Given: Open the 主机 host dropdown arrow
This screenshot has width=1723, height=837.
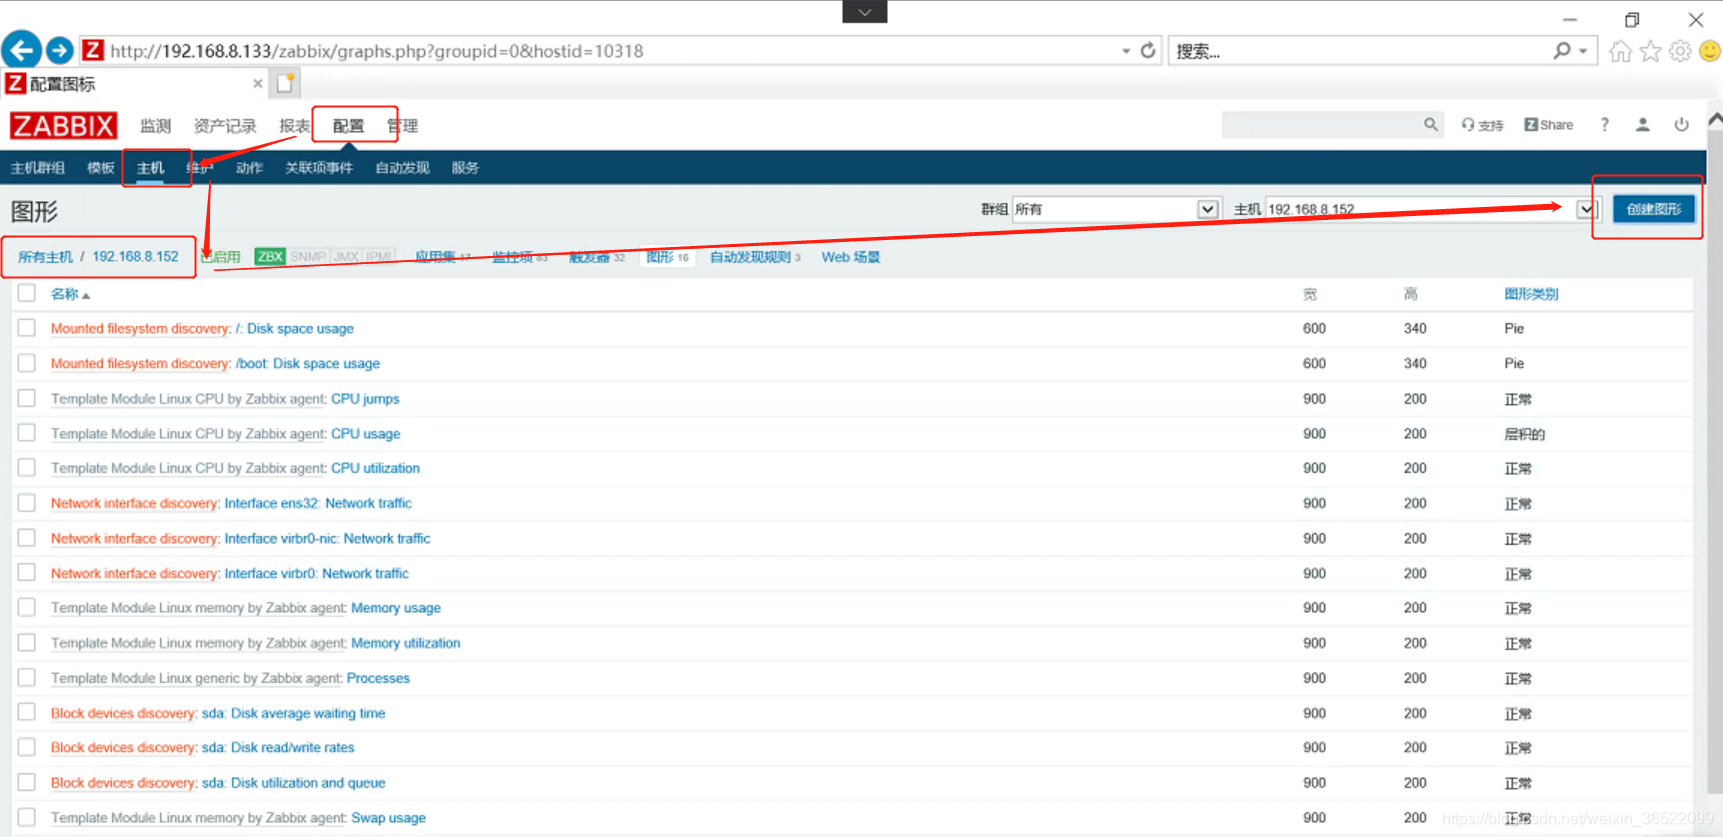Looking at the screenshot, I should 1587,209.
